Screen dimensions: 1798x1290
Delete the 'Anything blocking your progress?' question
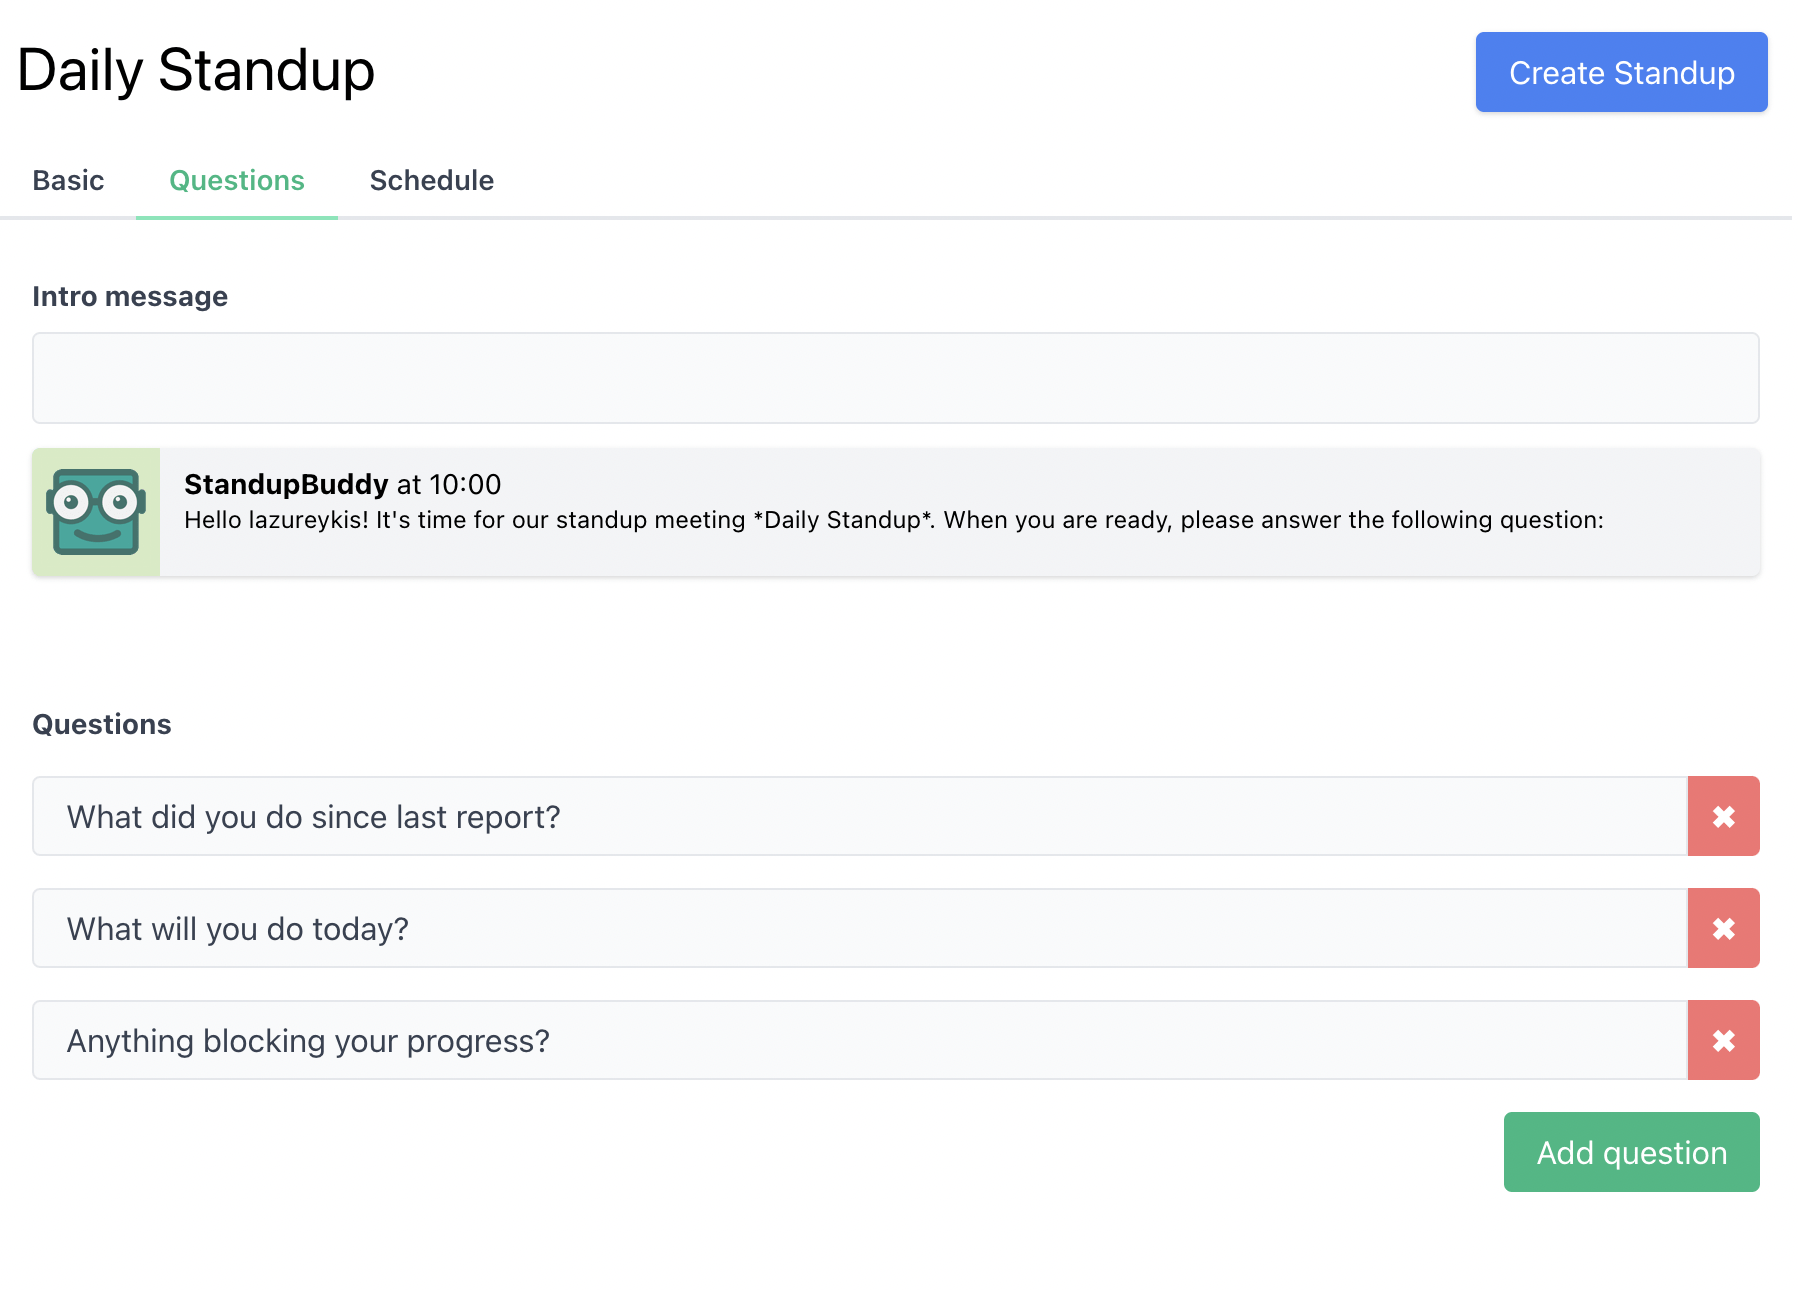[x=1723, y=1040]
